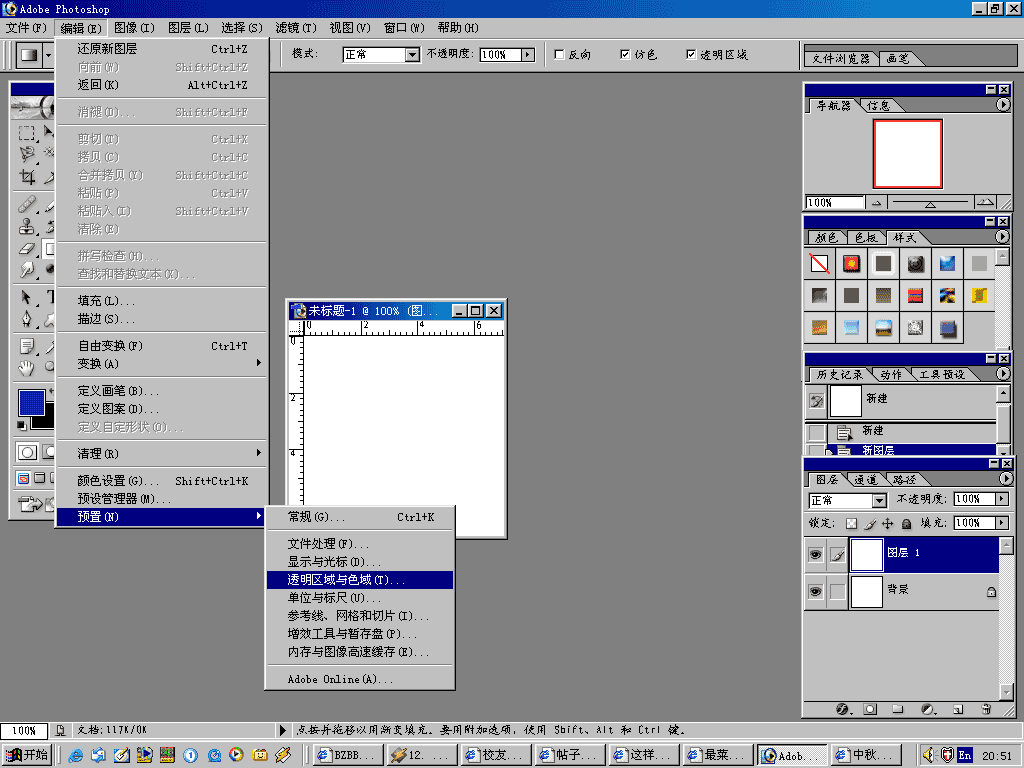The image size is (1024, 768).
Task: Click the lock all padlock icon
Action: [906, 523]
